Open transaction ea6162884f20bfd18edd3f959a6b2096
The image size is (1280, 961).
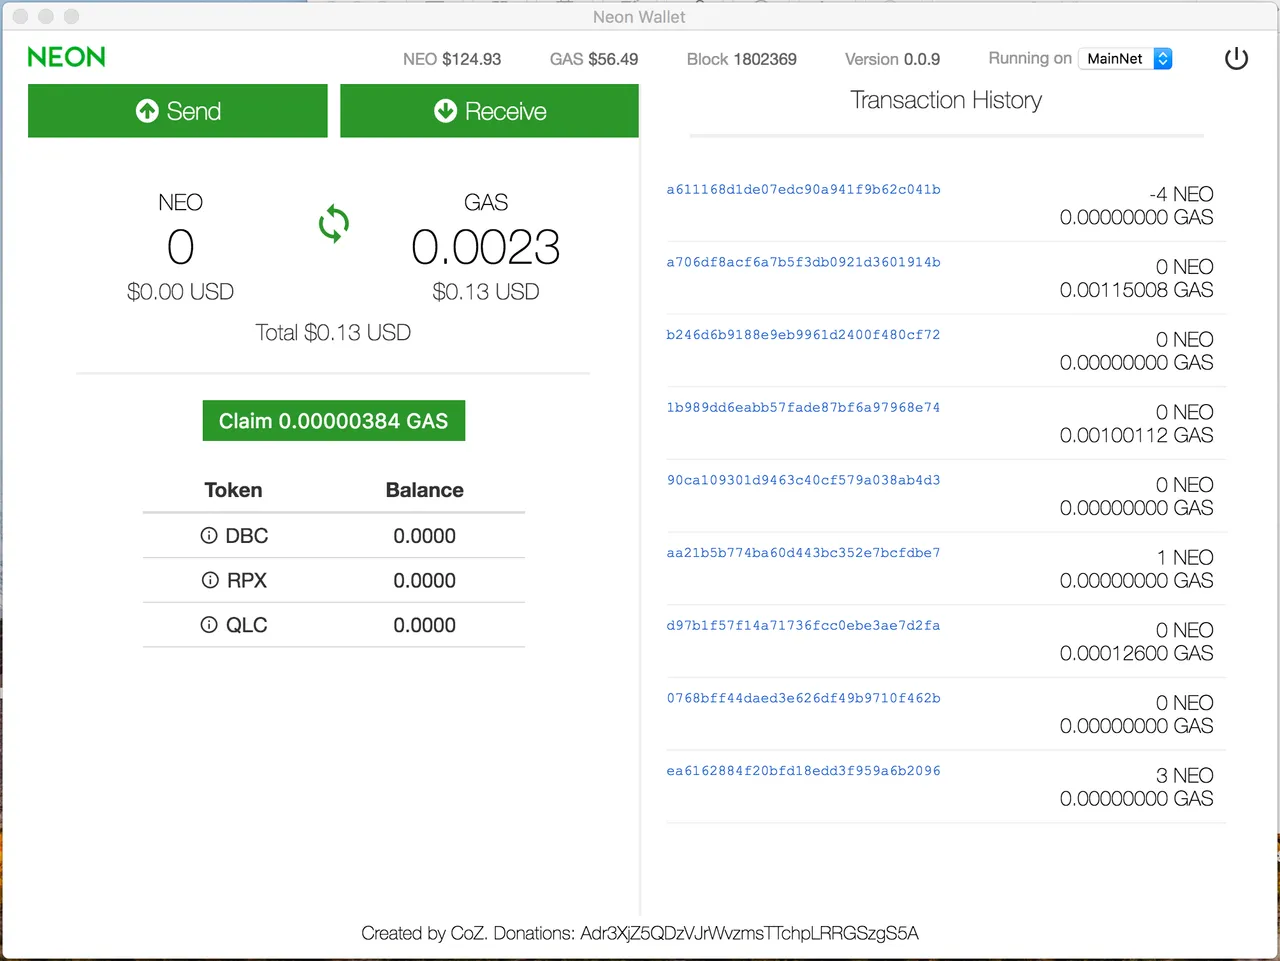pos(803,771)
